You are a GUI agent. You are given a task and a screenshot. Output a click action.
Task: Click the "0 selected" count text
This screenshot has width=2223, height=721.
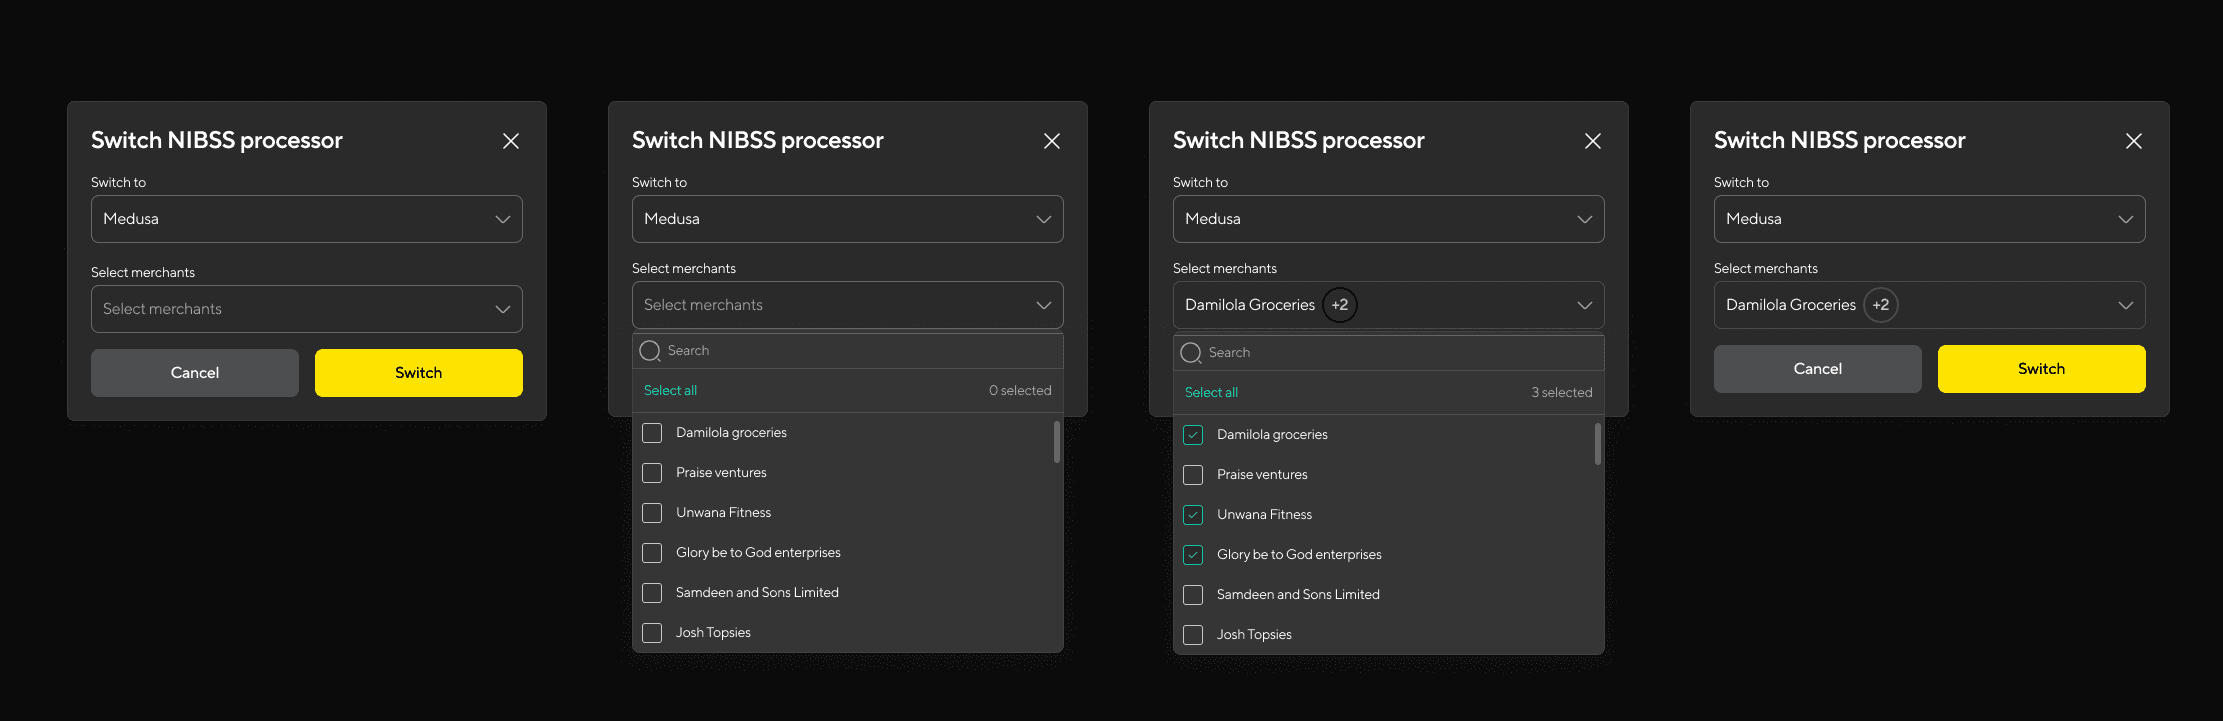point(1020,391)
